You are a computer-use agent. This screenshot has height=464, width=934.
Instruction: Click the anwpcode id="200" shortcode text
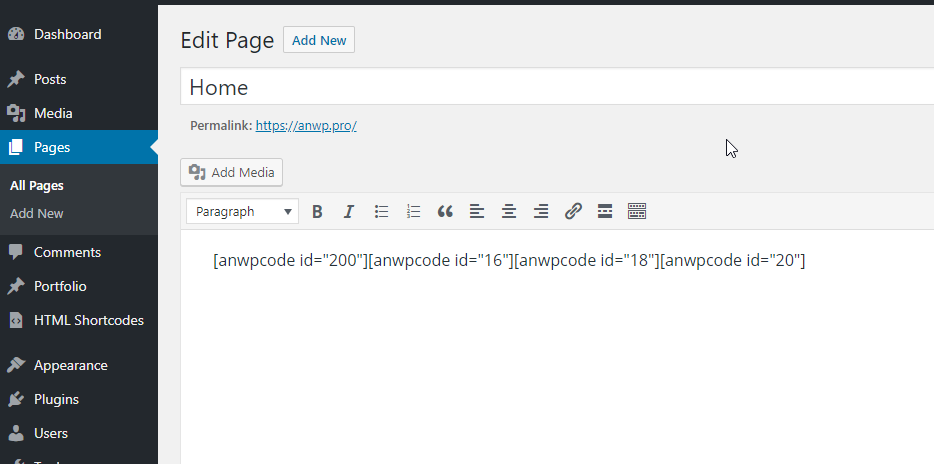[291, 260]
